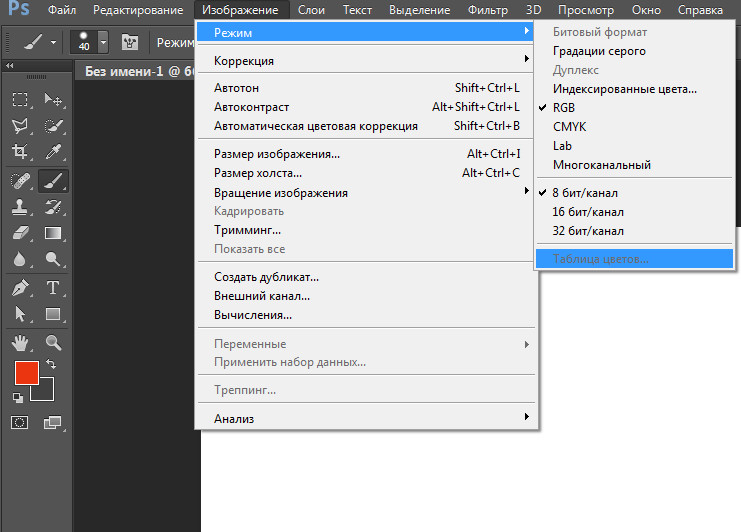The image size is (741, 532).
Task: Open the red foreground color swatch
Action: coord(26,373)
